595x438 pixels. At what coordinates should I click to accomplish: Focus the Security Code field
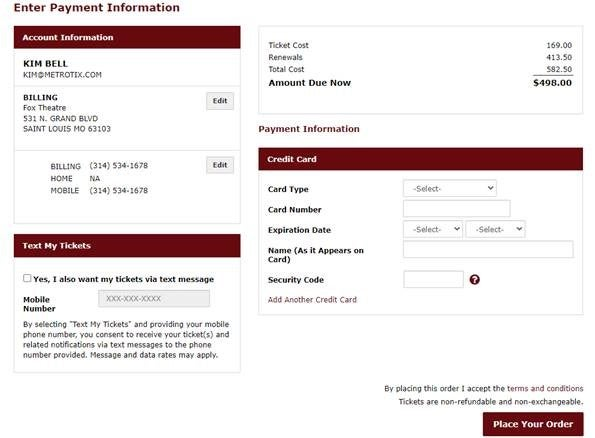click(433, 279)
